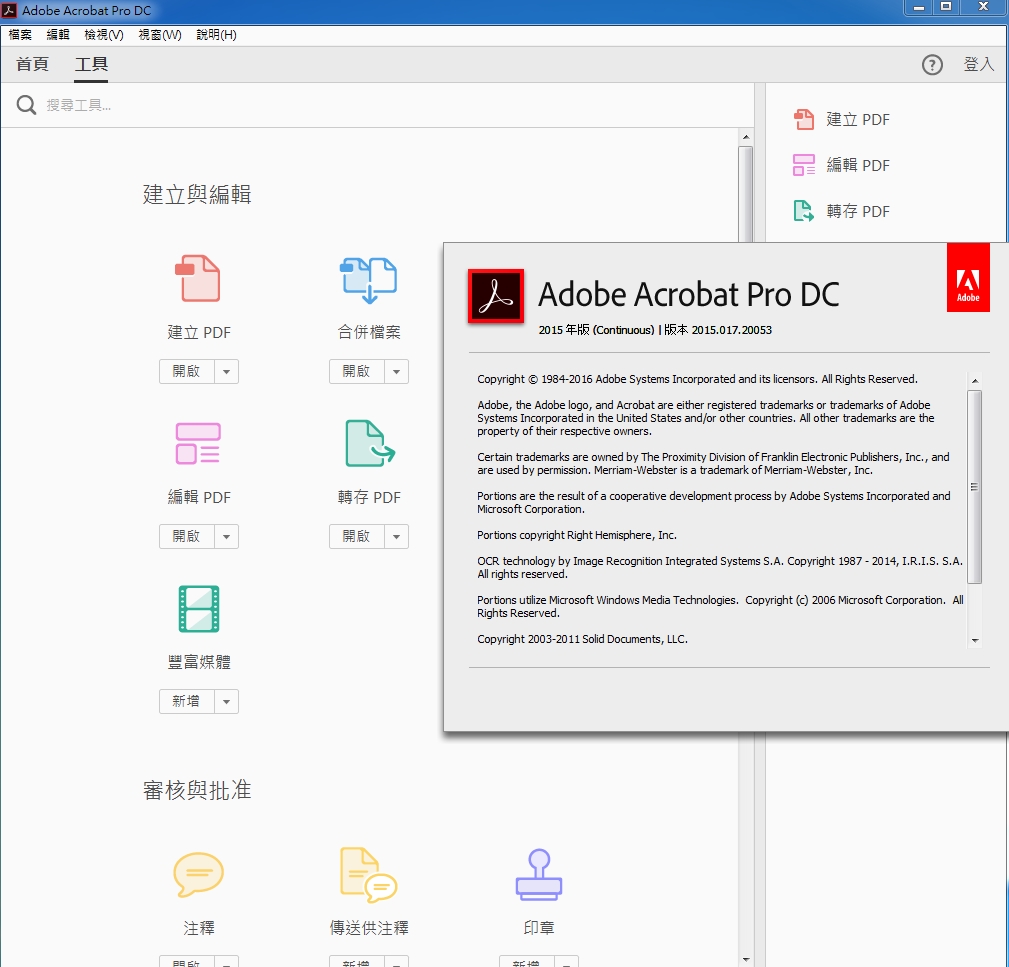Expand dropdown arrow beside 轉存 PDF 開啟 button
This screenshot has height=967, width=1009.
396,537
